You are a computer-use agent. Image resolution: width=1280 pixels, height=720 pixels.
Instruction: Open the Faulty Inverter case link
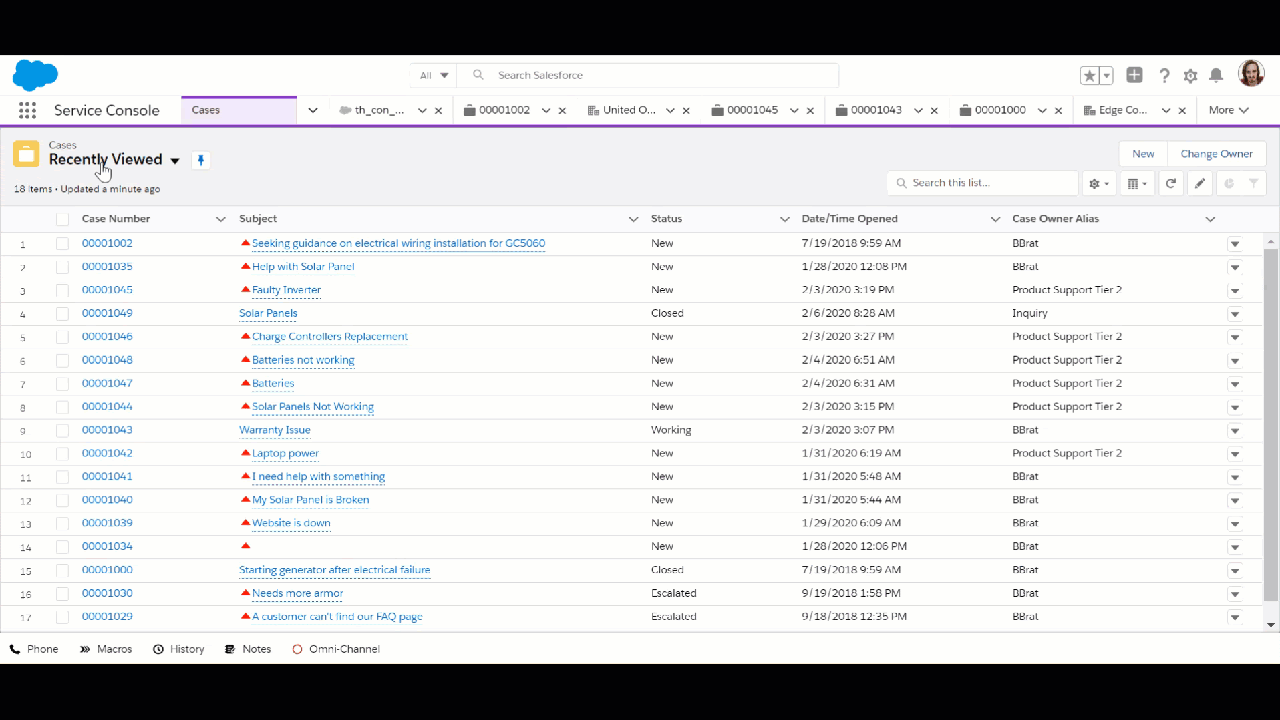286,290
